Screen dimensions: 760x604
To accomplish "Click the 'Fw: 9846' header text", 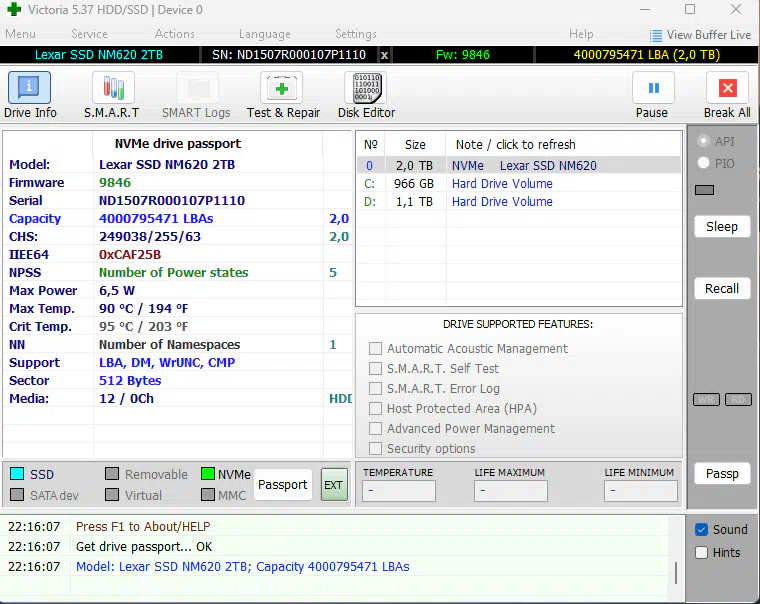I will [x=463, y=55].
